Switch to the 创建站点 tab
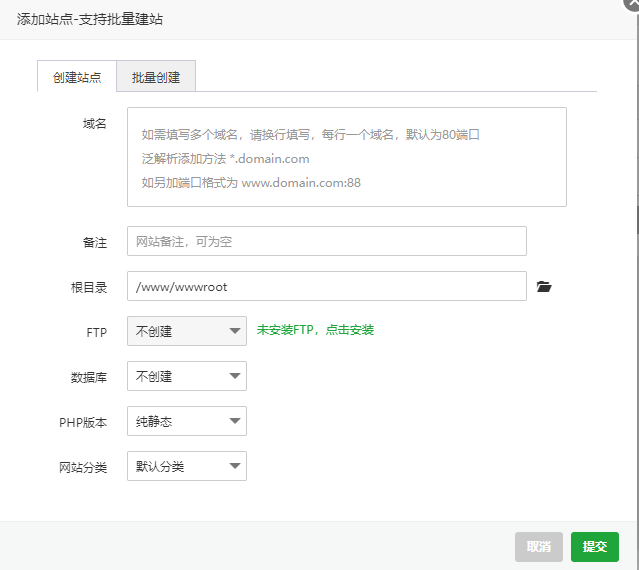639x570 pixels. tap(77, 77)
